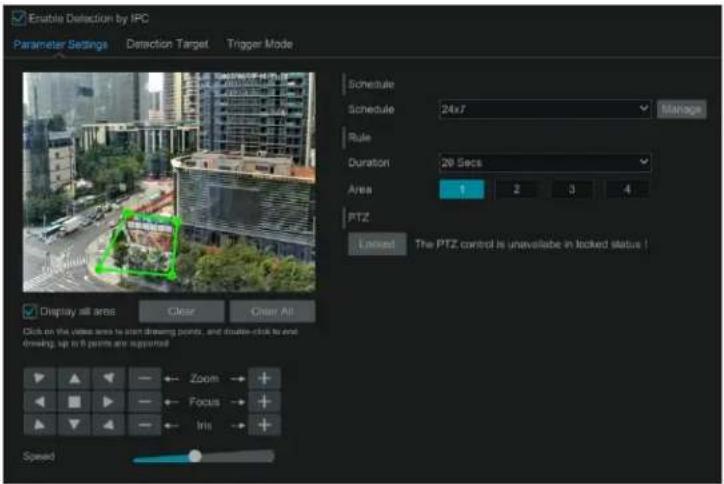Click the PTZ Speed slider handle
Screen dimensions: 724x484
tap(195, 456)
